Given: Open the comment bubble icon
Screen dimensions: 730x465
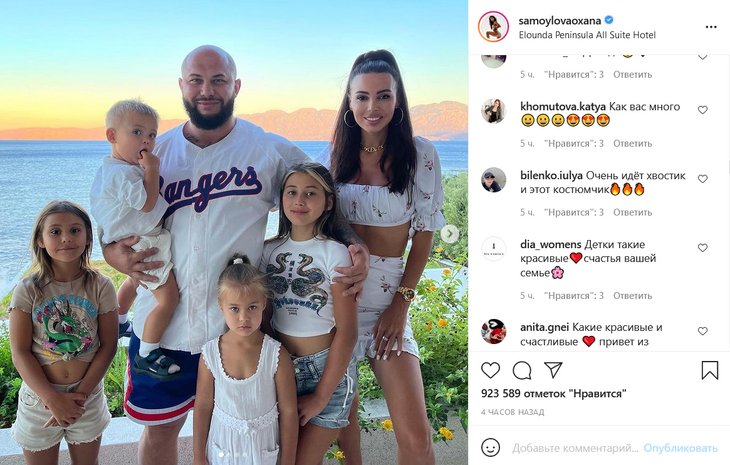Looking at the screenshot, I should 522,371.
